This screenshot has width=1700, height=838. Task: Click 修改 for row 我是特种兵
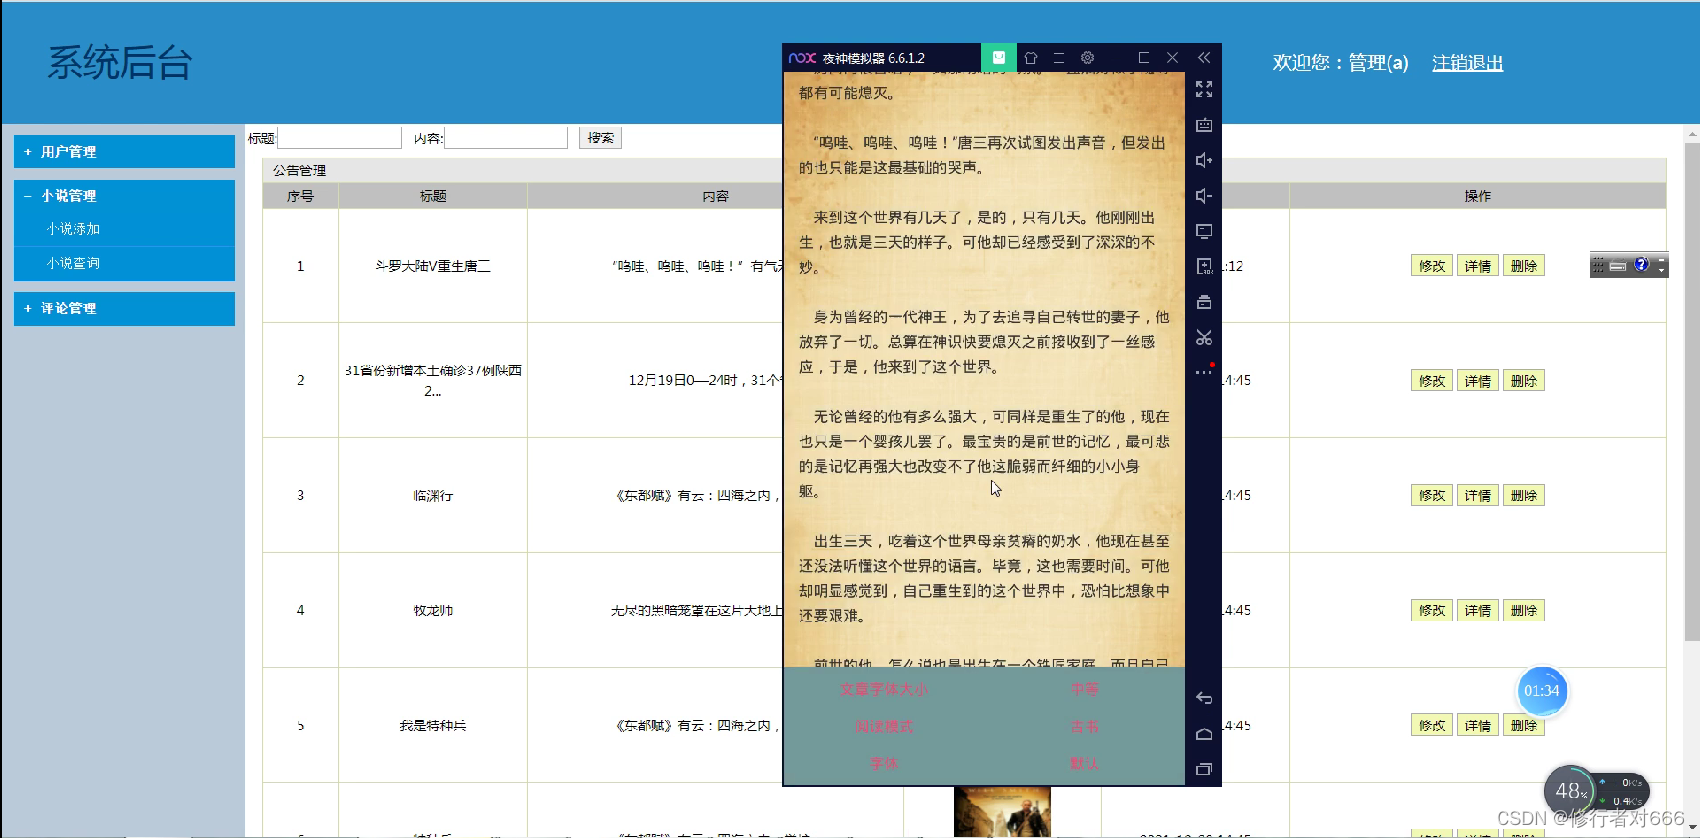click(x=1432, y=725)
